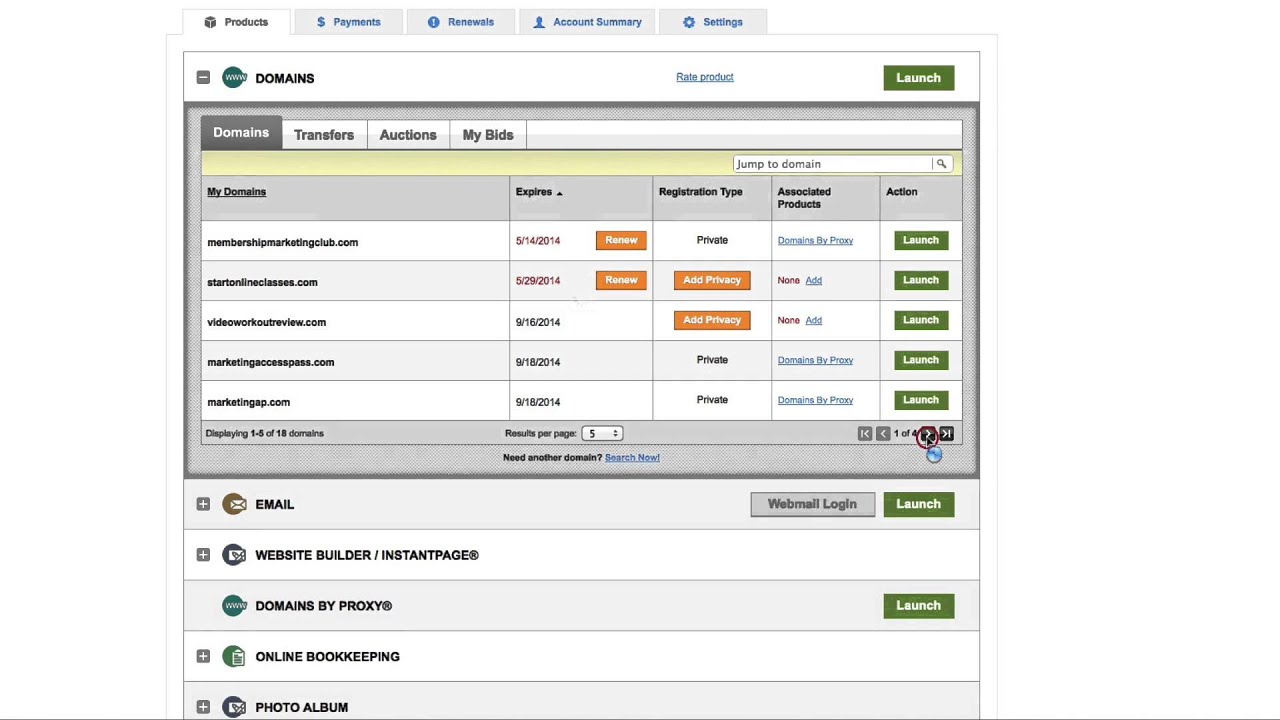Image resolution: width=1280 pixels, height=720 pixels.
Task: Go to the next page of domains
Action: tap(928, 433)
